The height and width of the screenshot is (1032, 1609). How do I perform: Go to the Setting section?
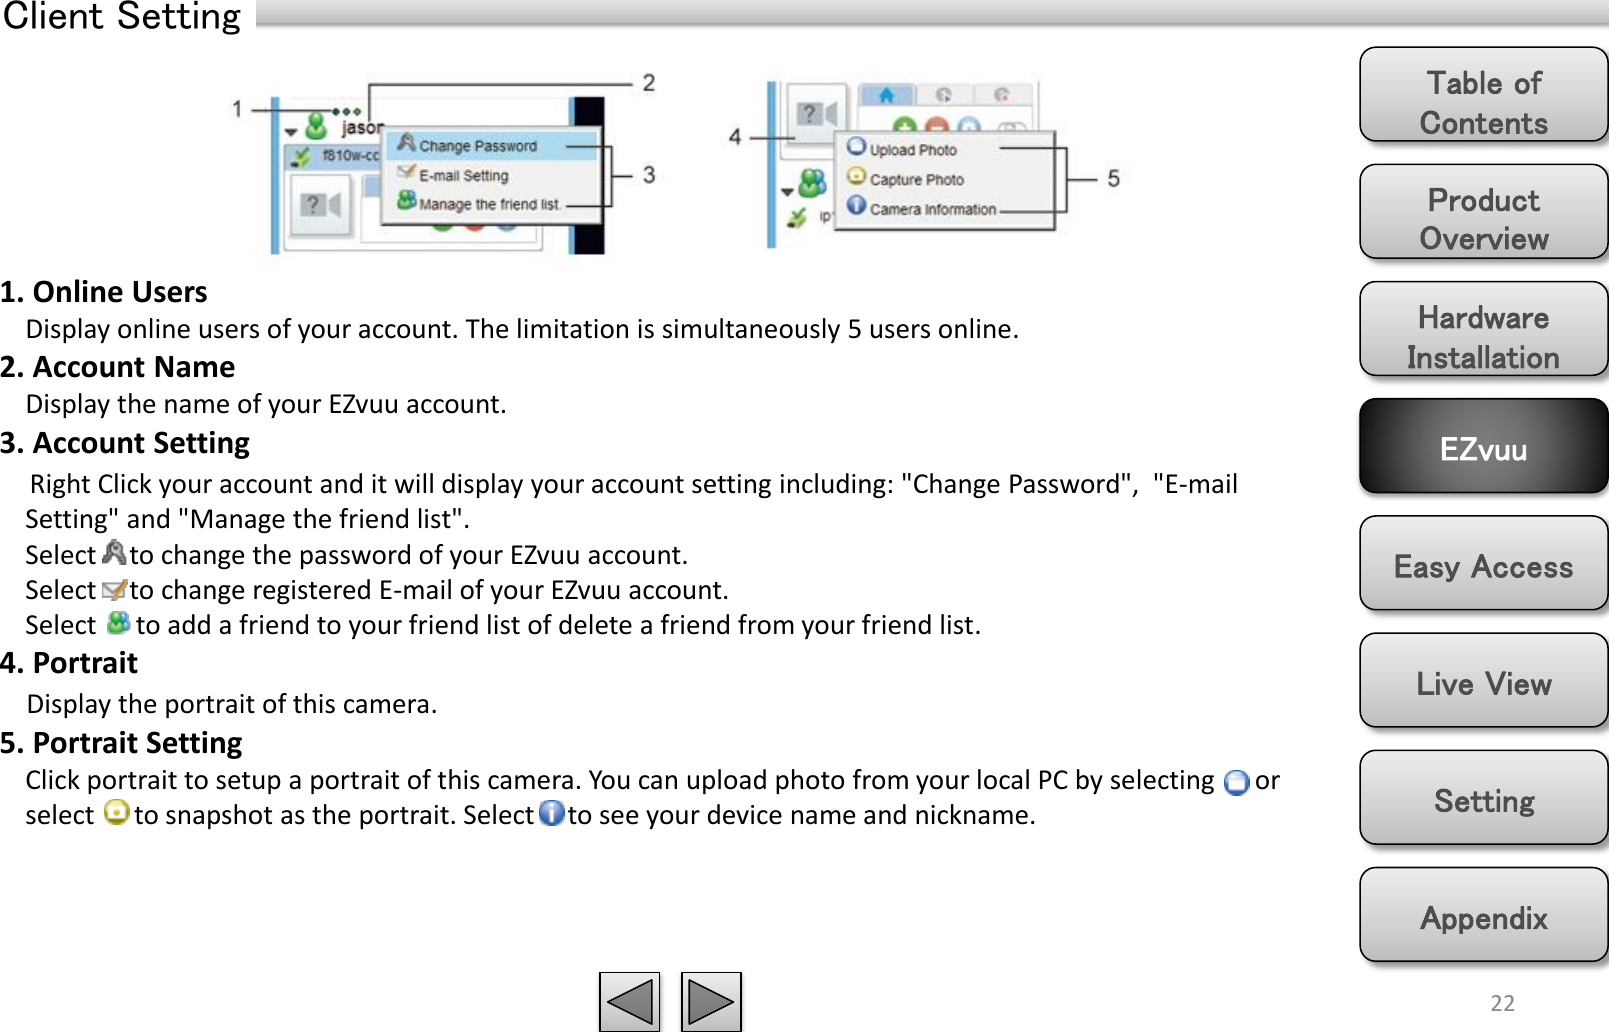(1483, 797)
